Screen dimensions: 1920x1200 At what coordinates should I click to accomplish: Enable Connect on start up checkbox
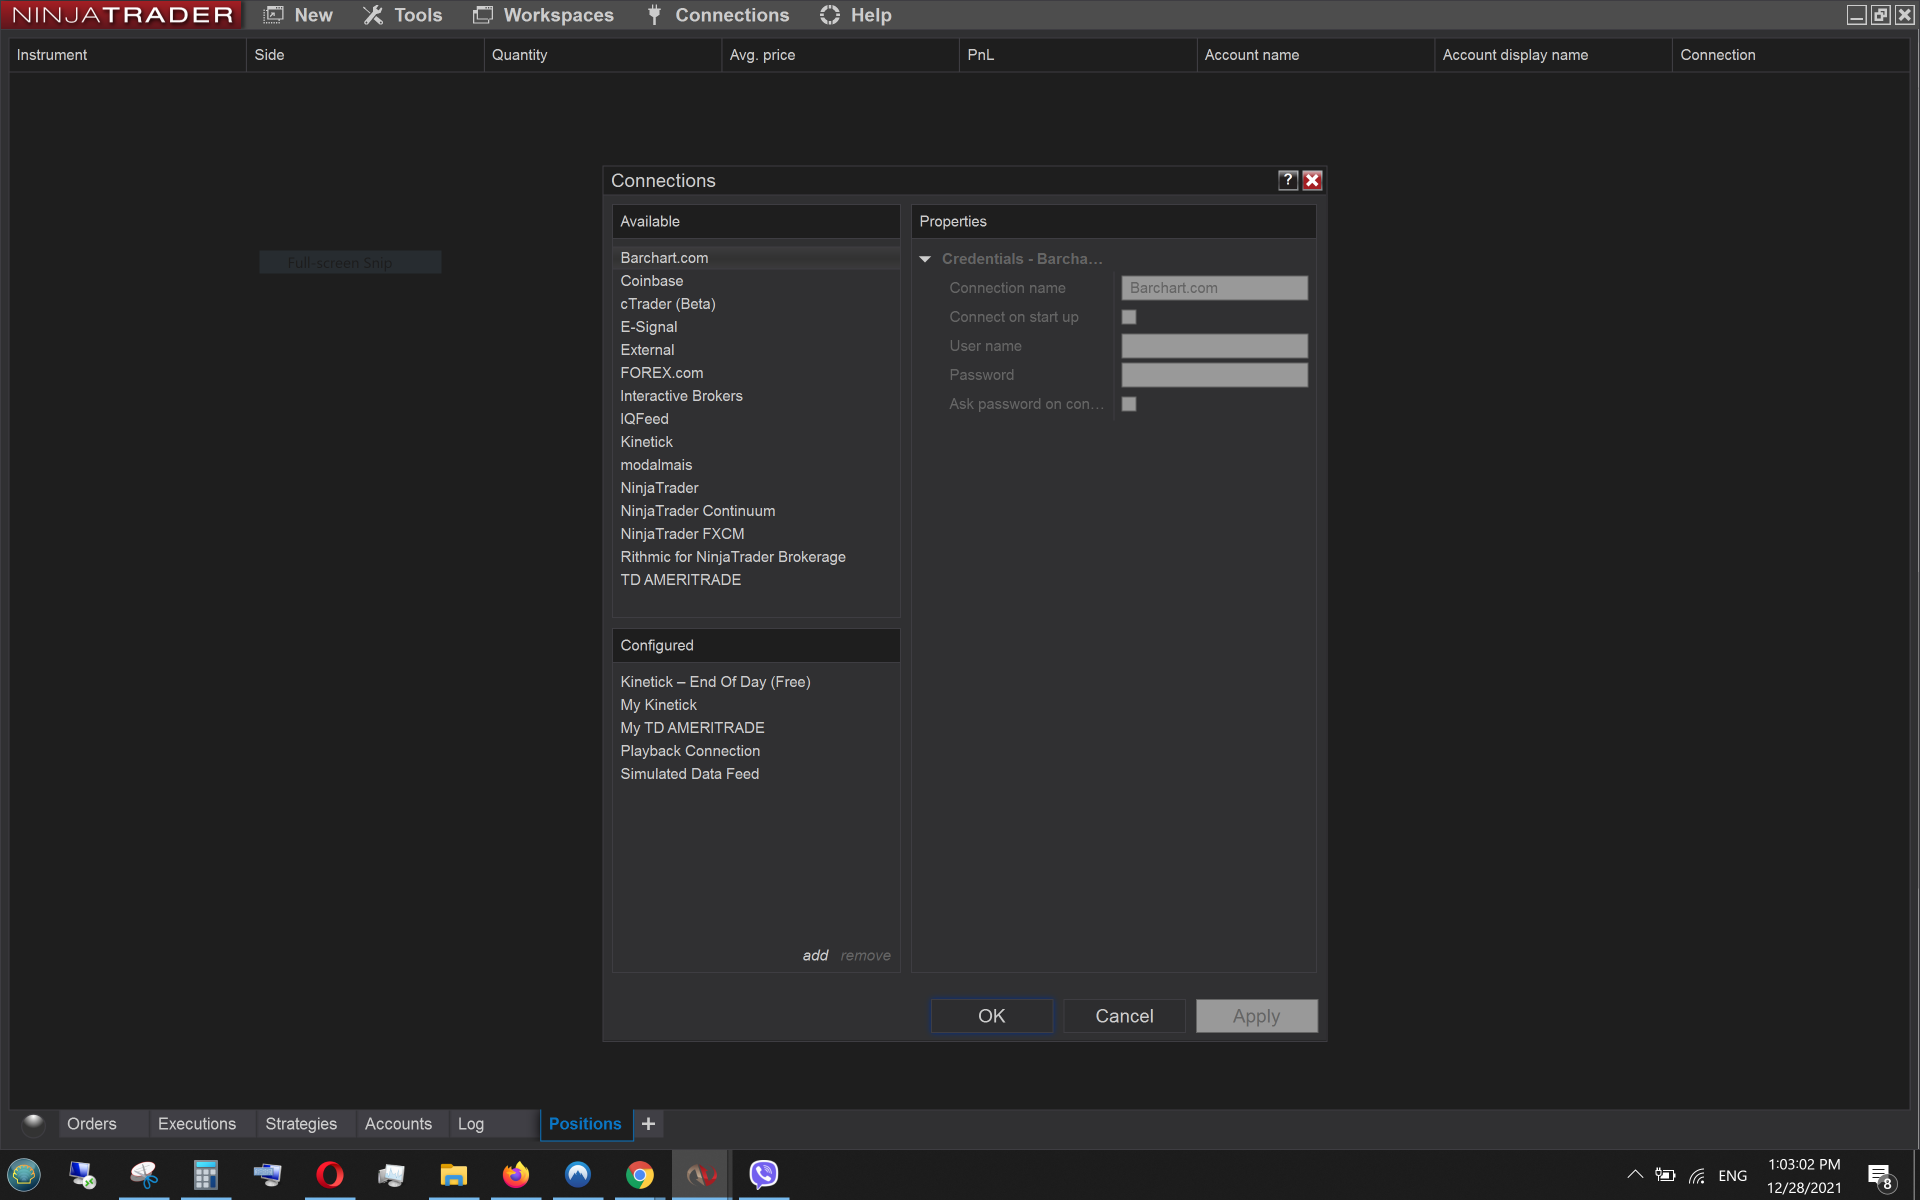[x=1129, y=317]
